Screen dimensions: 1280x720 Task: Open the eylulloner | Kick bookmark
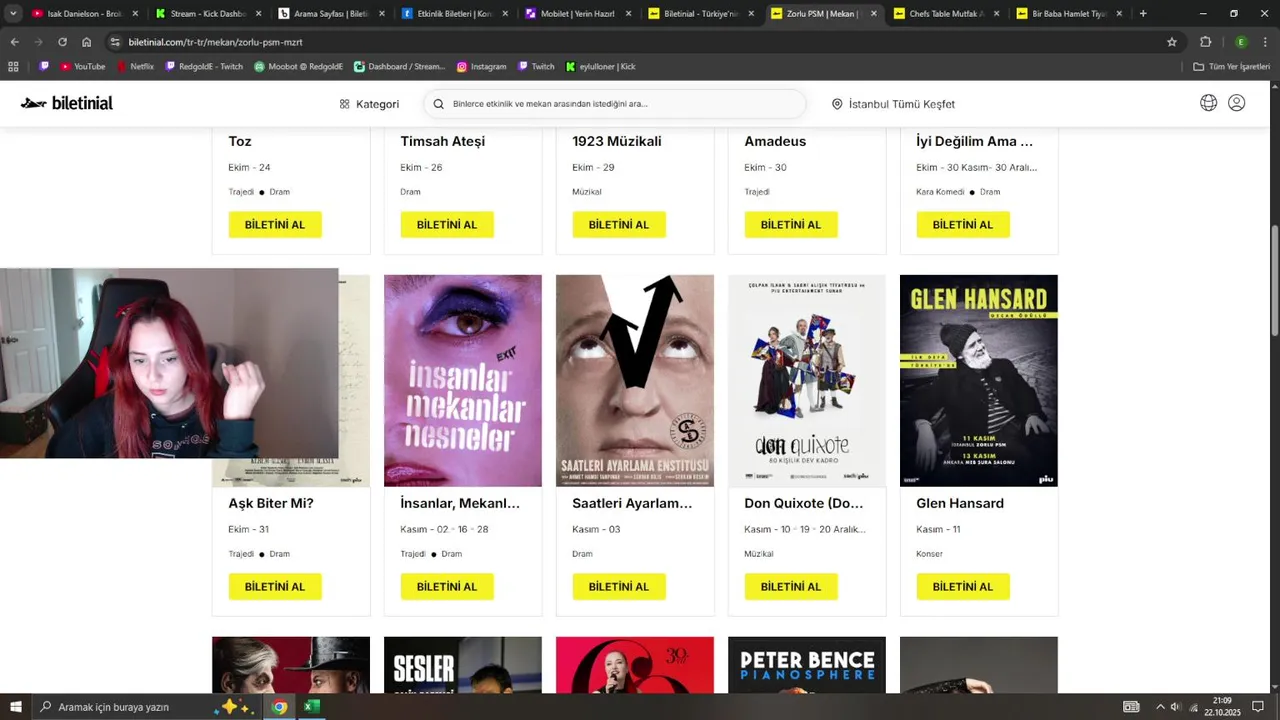point(600,66)
